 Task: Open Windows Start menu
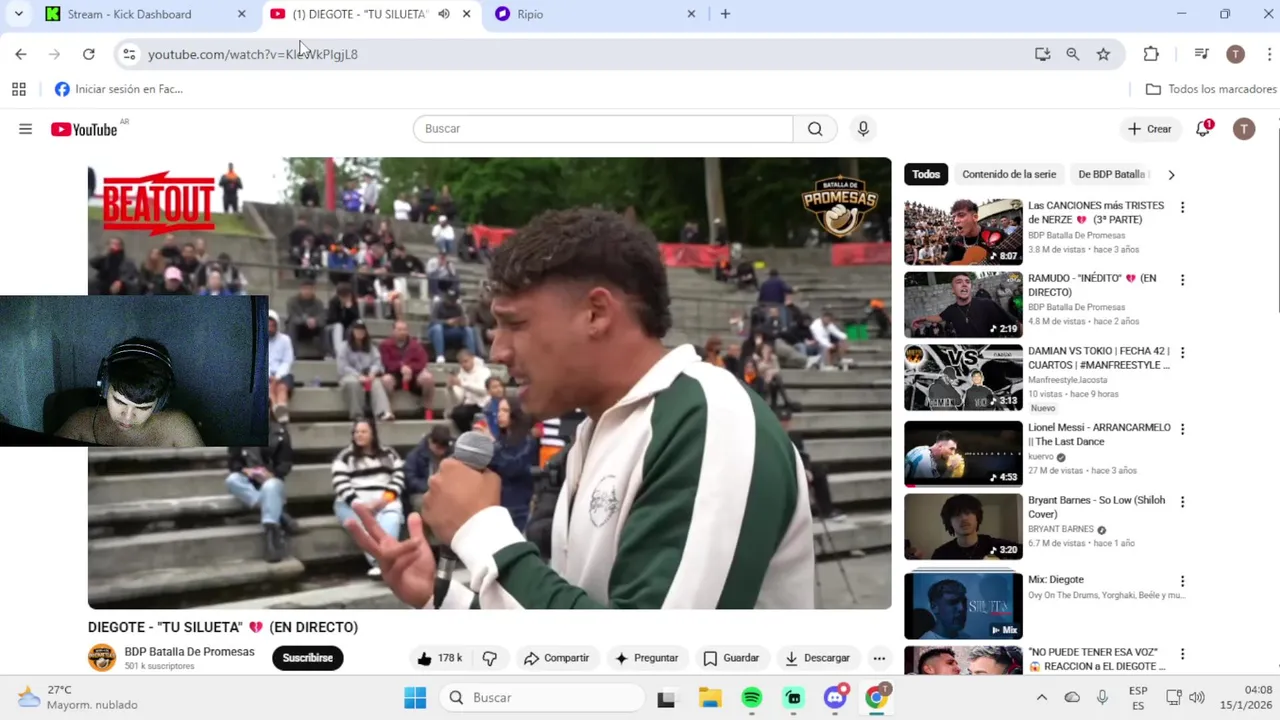[x=415, y=697]
